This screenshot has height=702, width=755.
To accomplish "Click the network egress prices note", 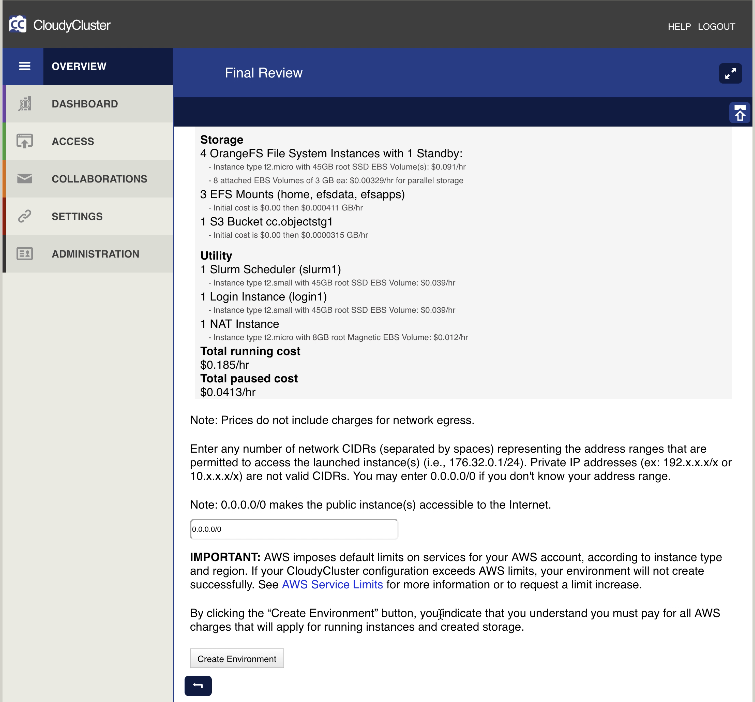I will pyautogui.click(x=332, y=420).
